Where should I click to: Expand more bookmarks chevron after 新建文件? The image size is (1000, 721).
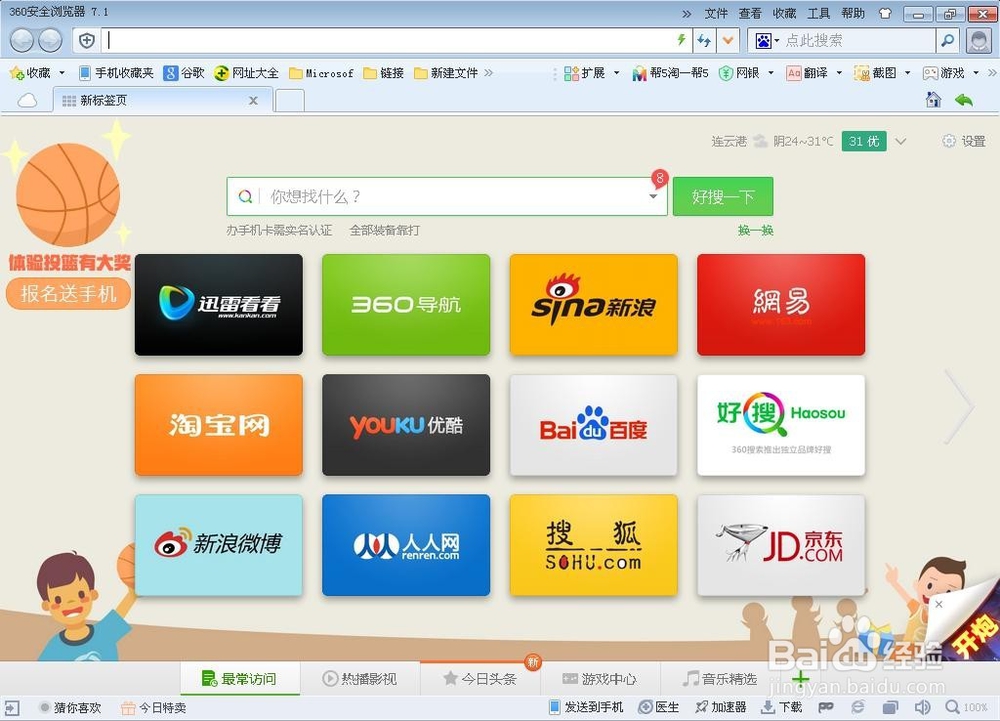tap(489, 73)
